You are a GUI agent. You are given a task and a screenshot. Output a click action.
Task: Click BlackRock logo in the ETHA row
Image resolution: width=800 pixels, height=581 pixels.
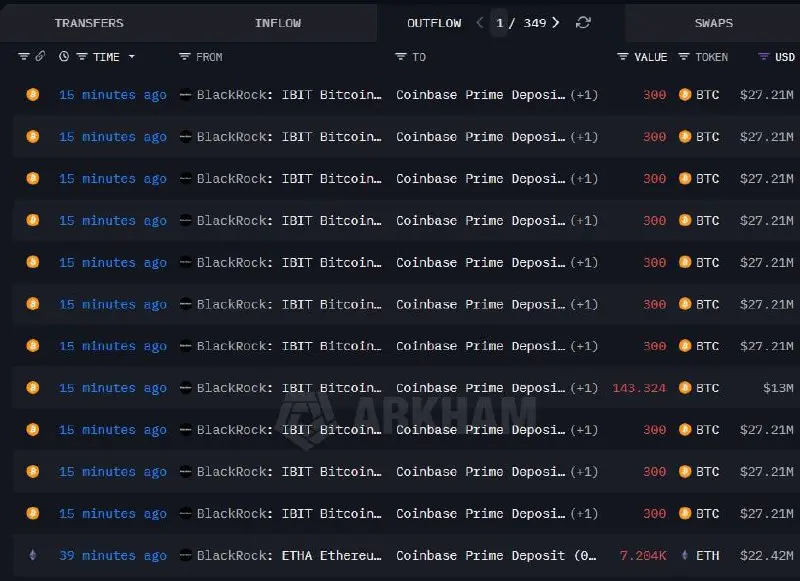tap(186, 555)
